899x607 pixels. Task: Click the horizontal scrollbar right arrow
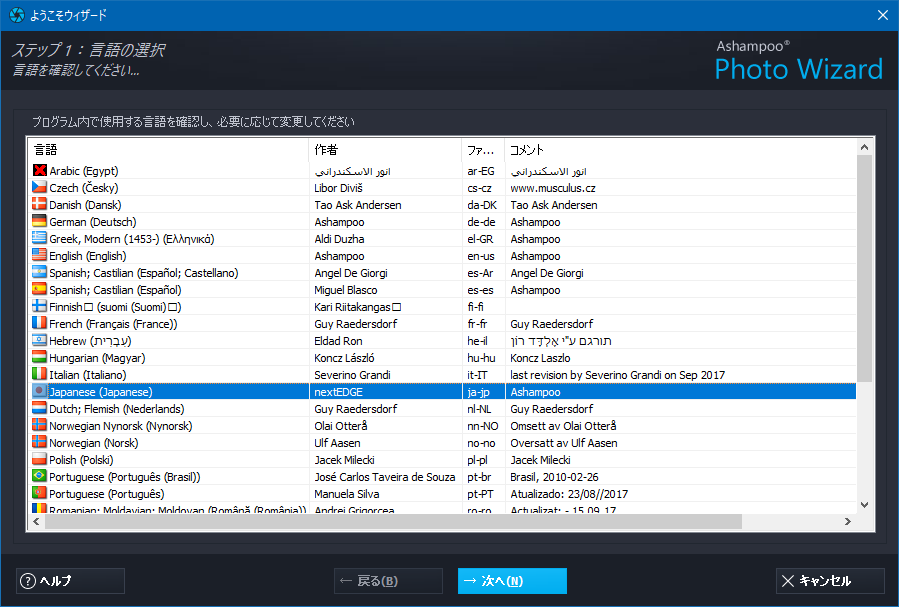pyautogui.click(x=848, y=522)
